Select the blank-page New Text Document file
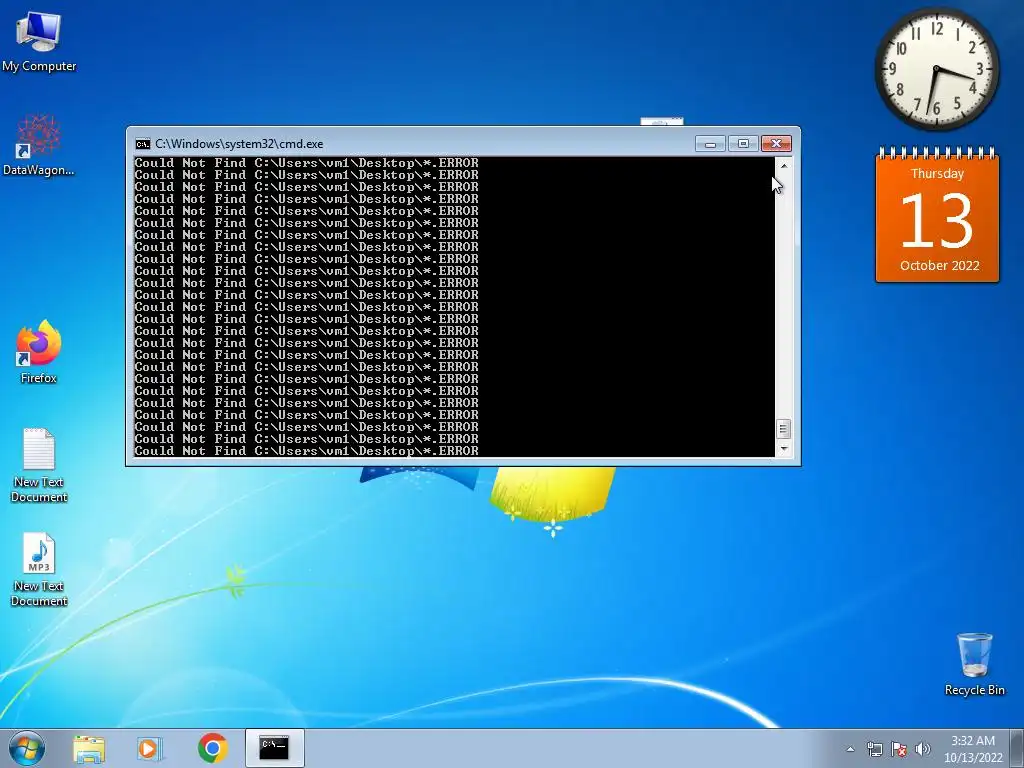 click(39, 465)
